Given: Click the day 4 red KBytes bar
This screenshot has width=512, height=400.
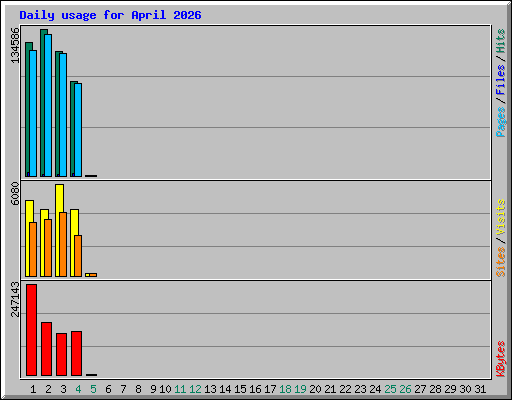Looking at the screenshot, I should pos(76,353).
